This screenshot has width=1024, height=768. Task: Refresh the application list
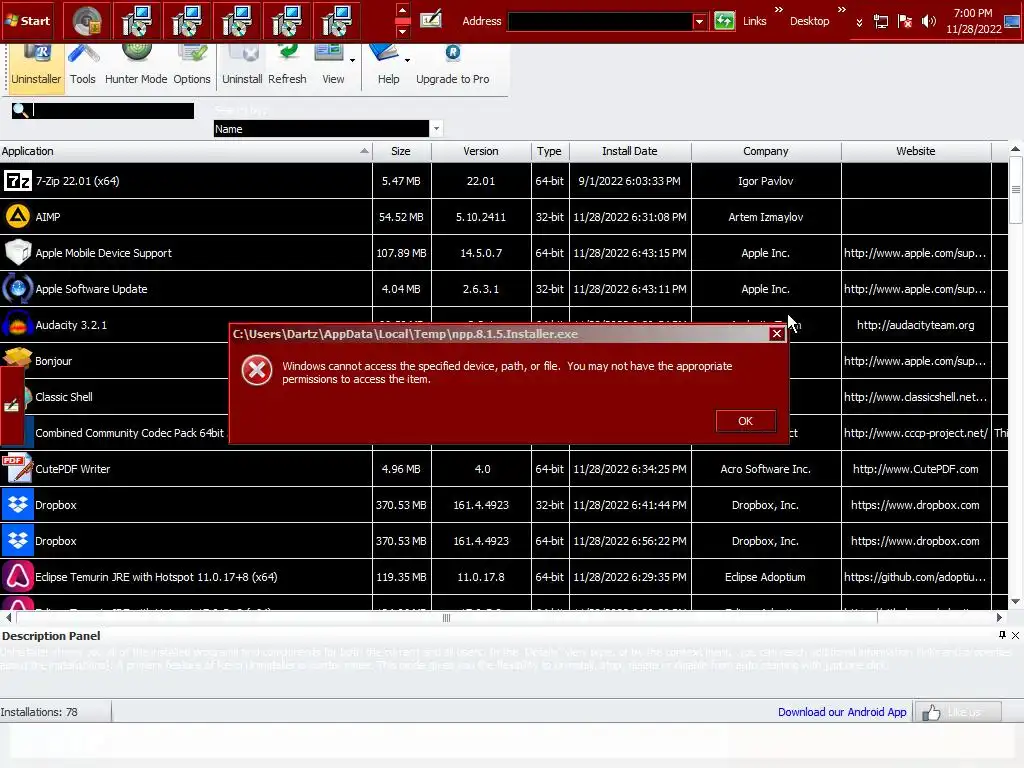287,68
